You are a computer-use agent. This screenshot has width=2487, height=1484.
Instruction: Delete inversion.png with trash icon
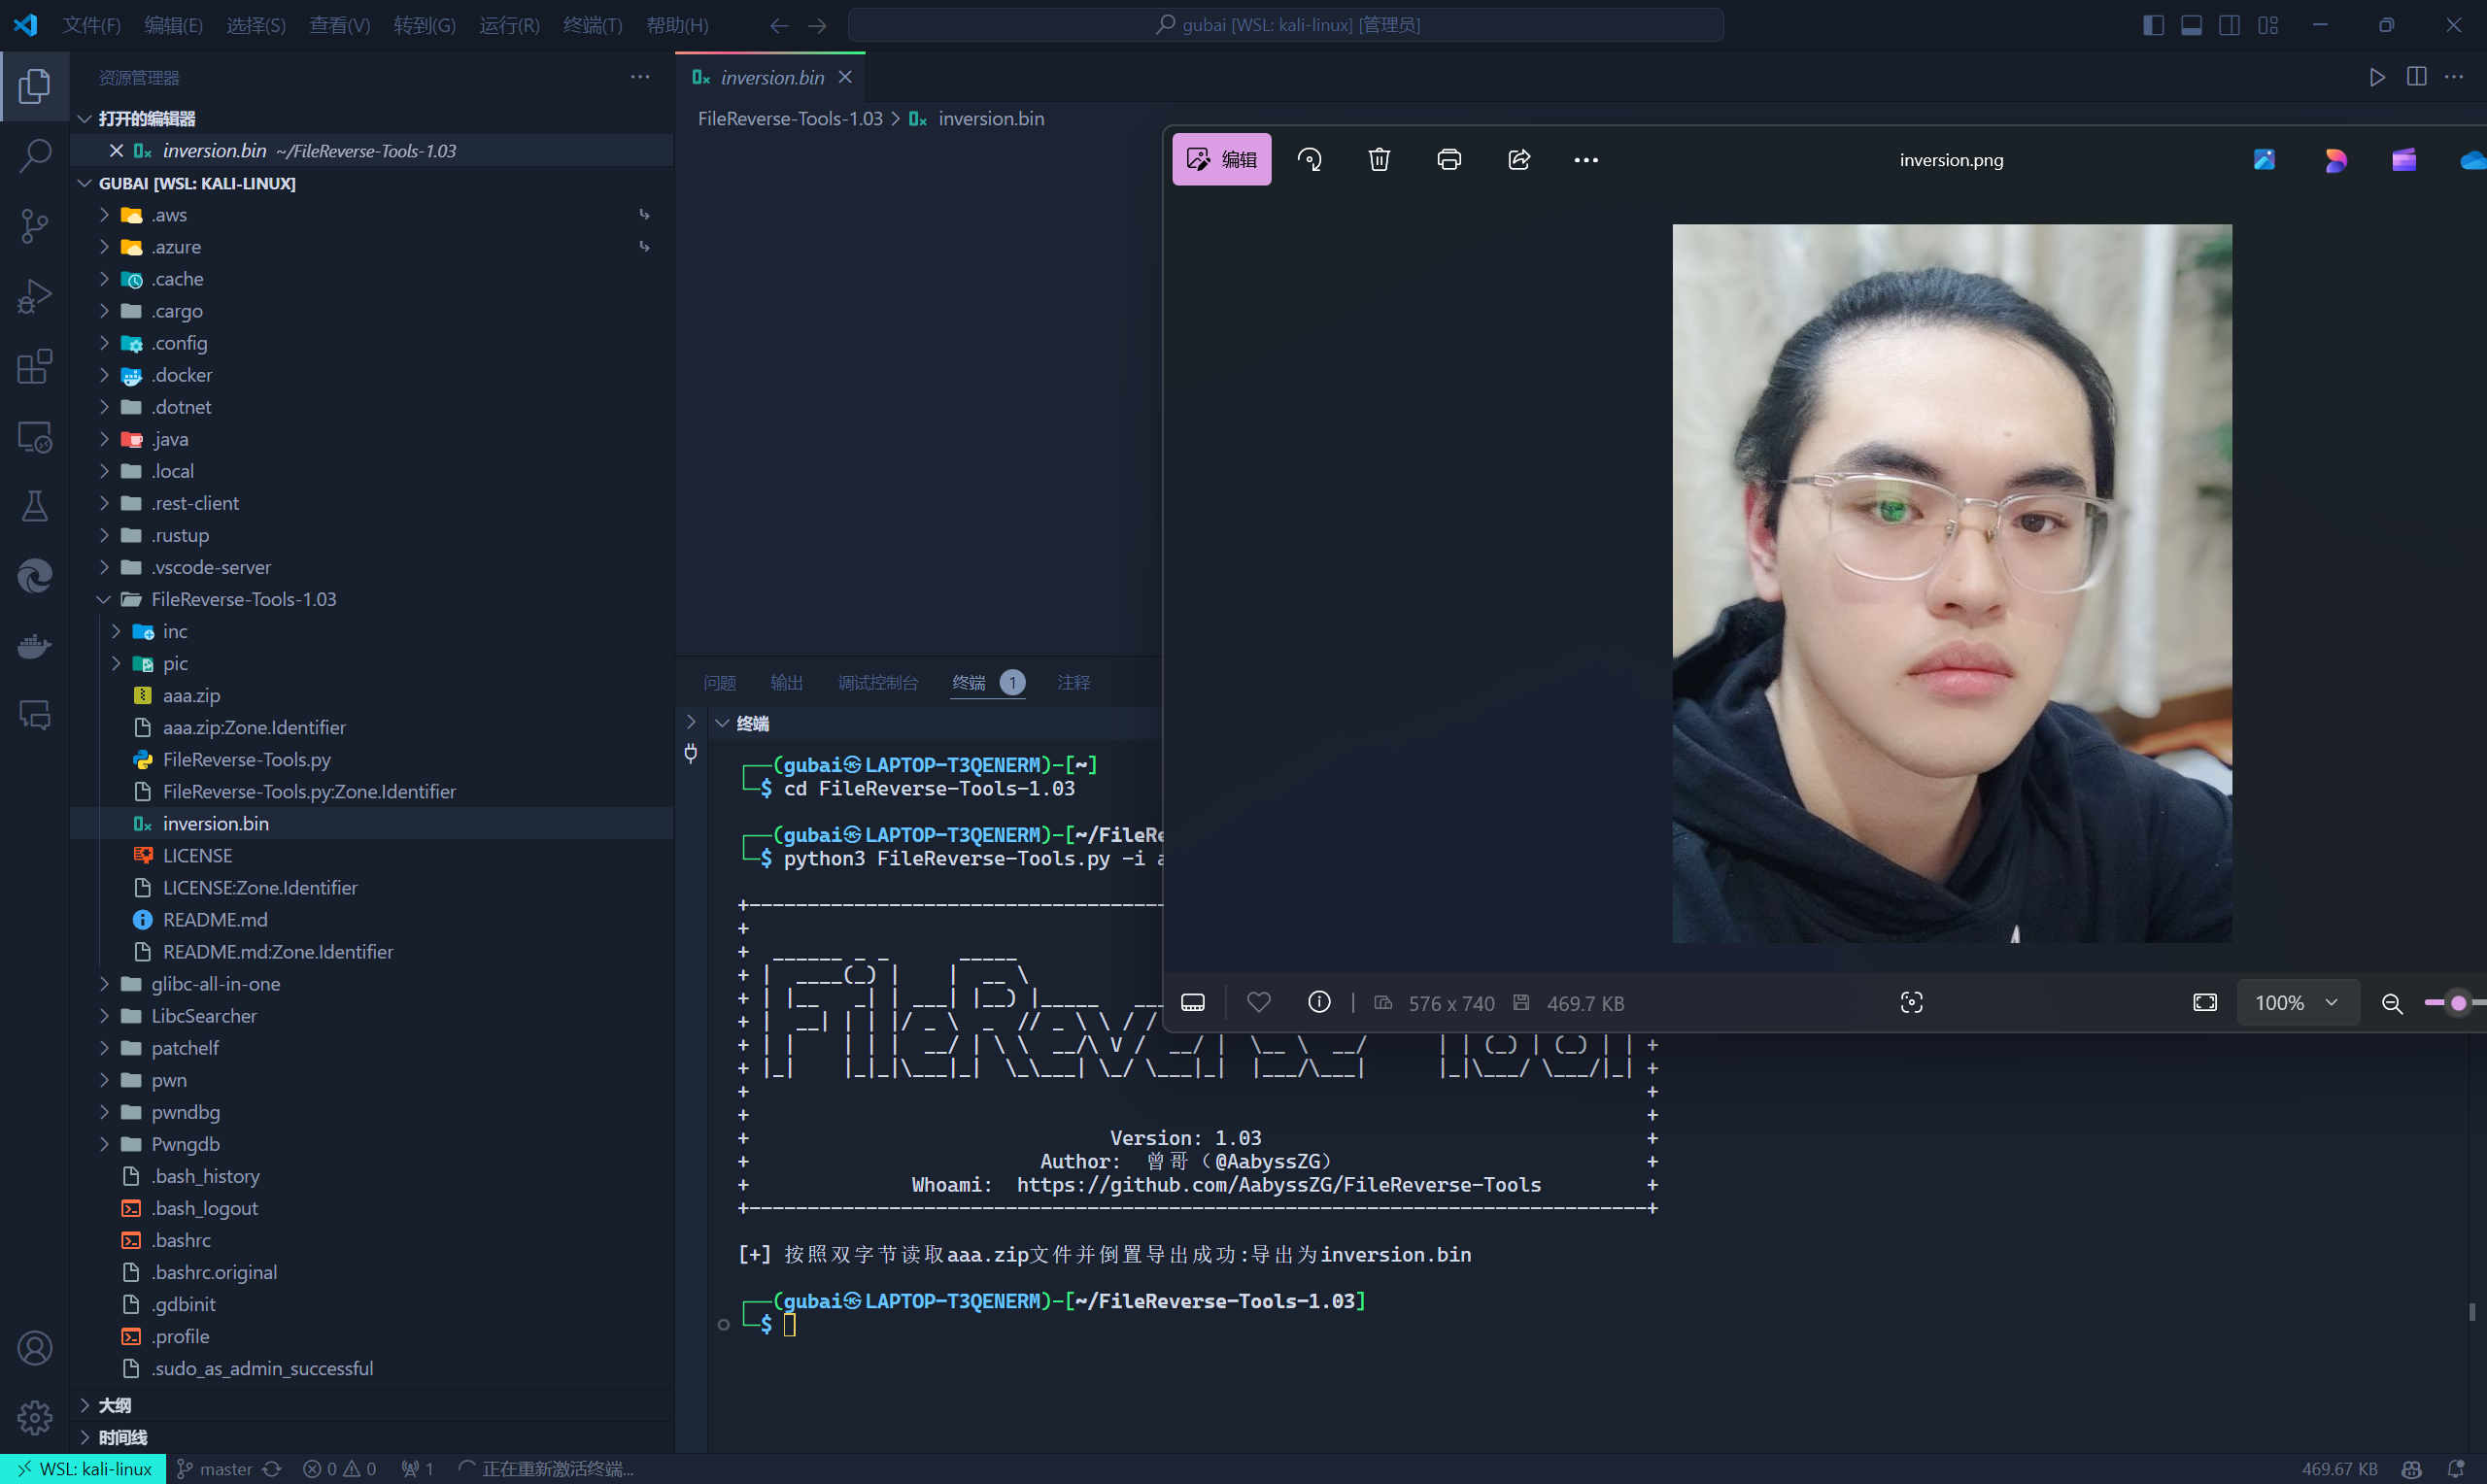tap(1379, 159)
